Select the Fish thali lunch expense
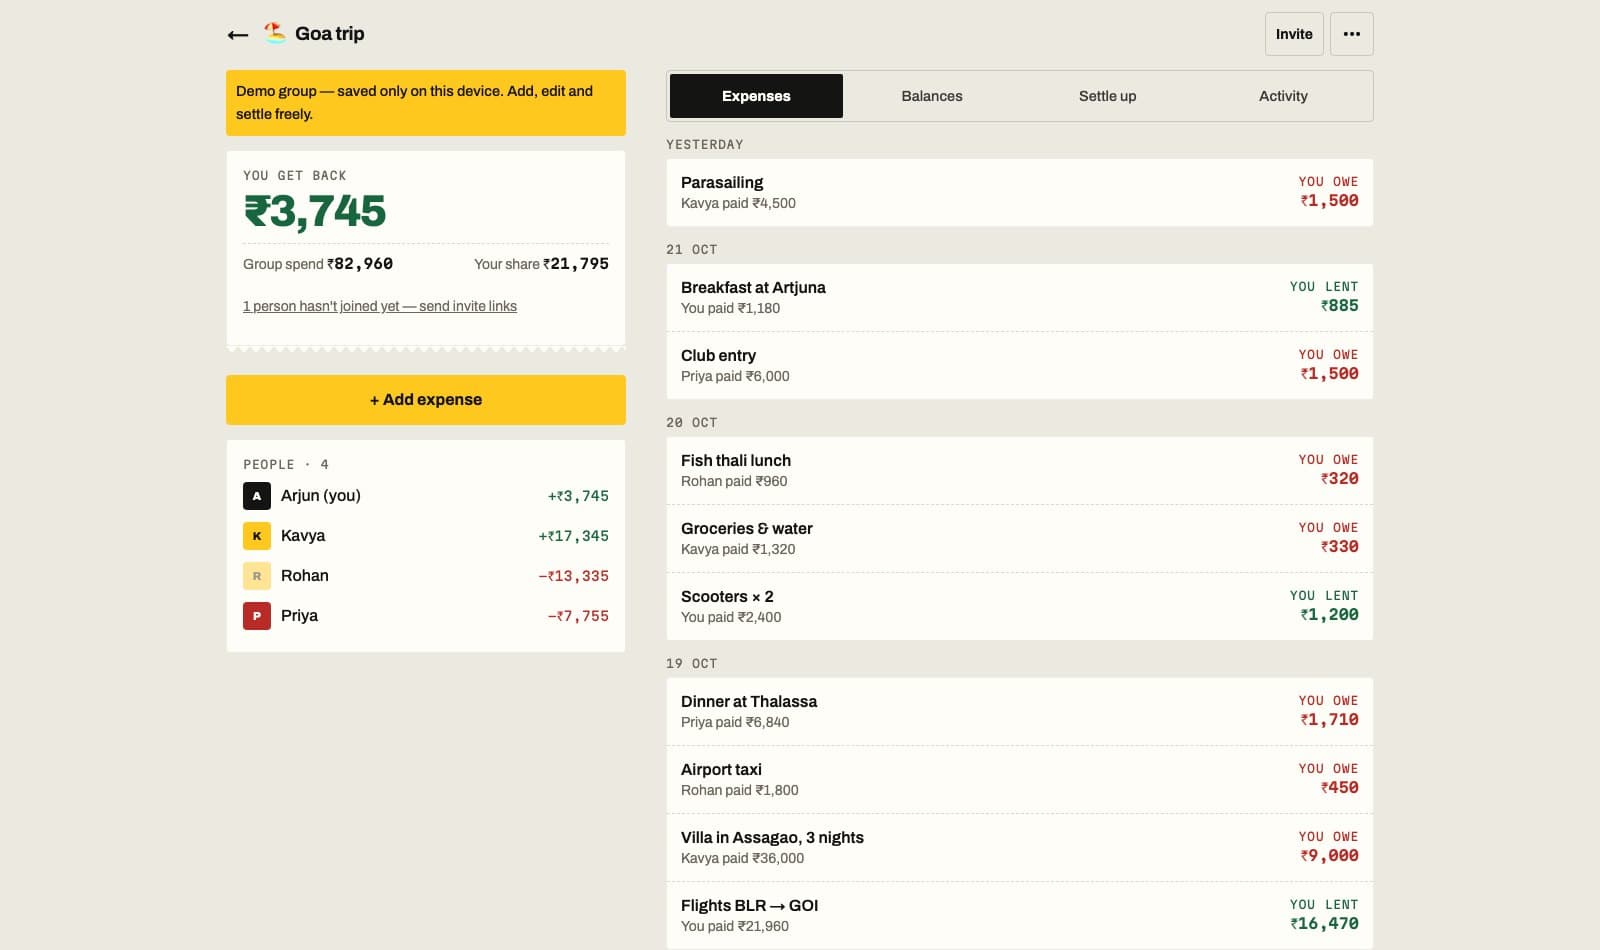This screenshot has width=1600, height=950. click(1019, 470)
